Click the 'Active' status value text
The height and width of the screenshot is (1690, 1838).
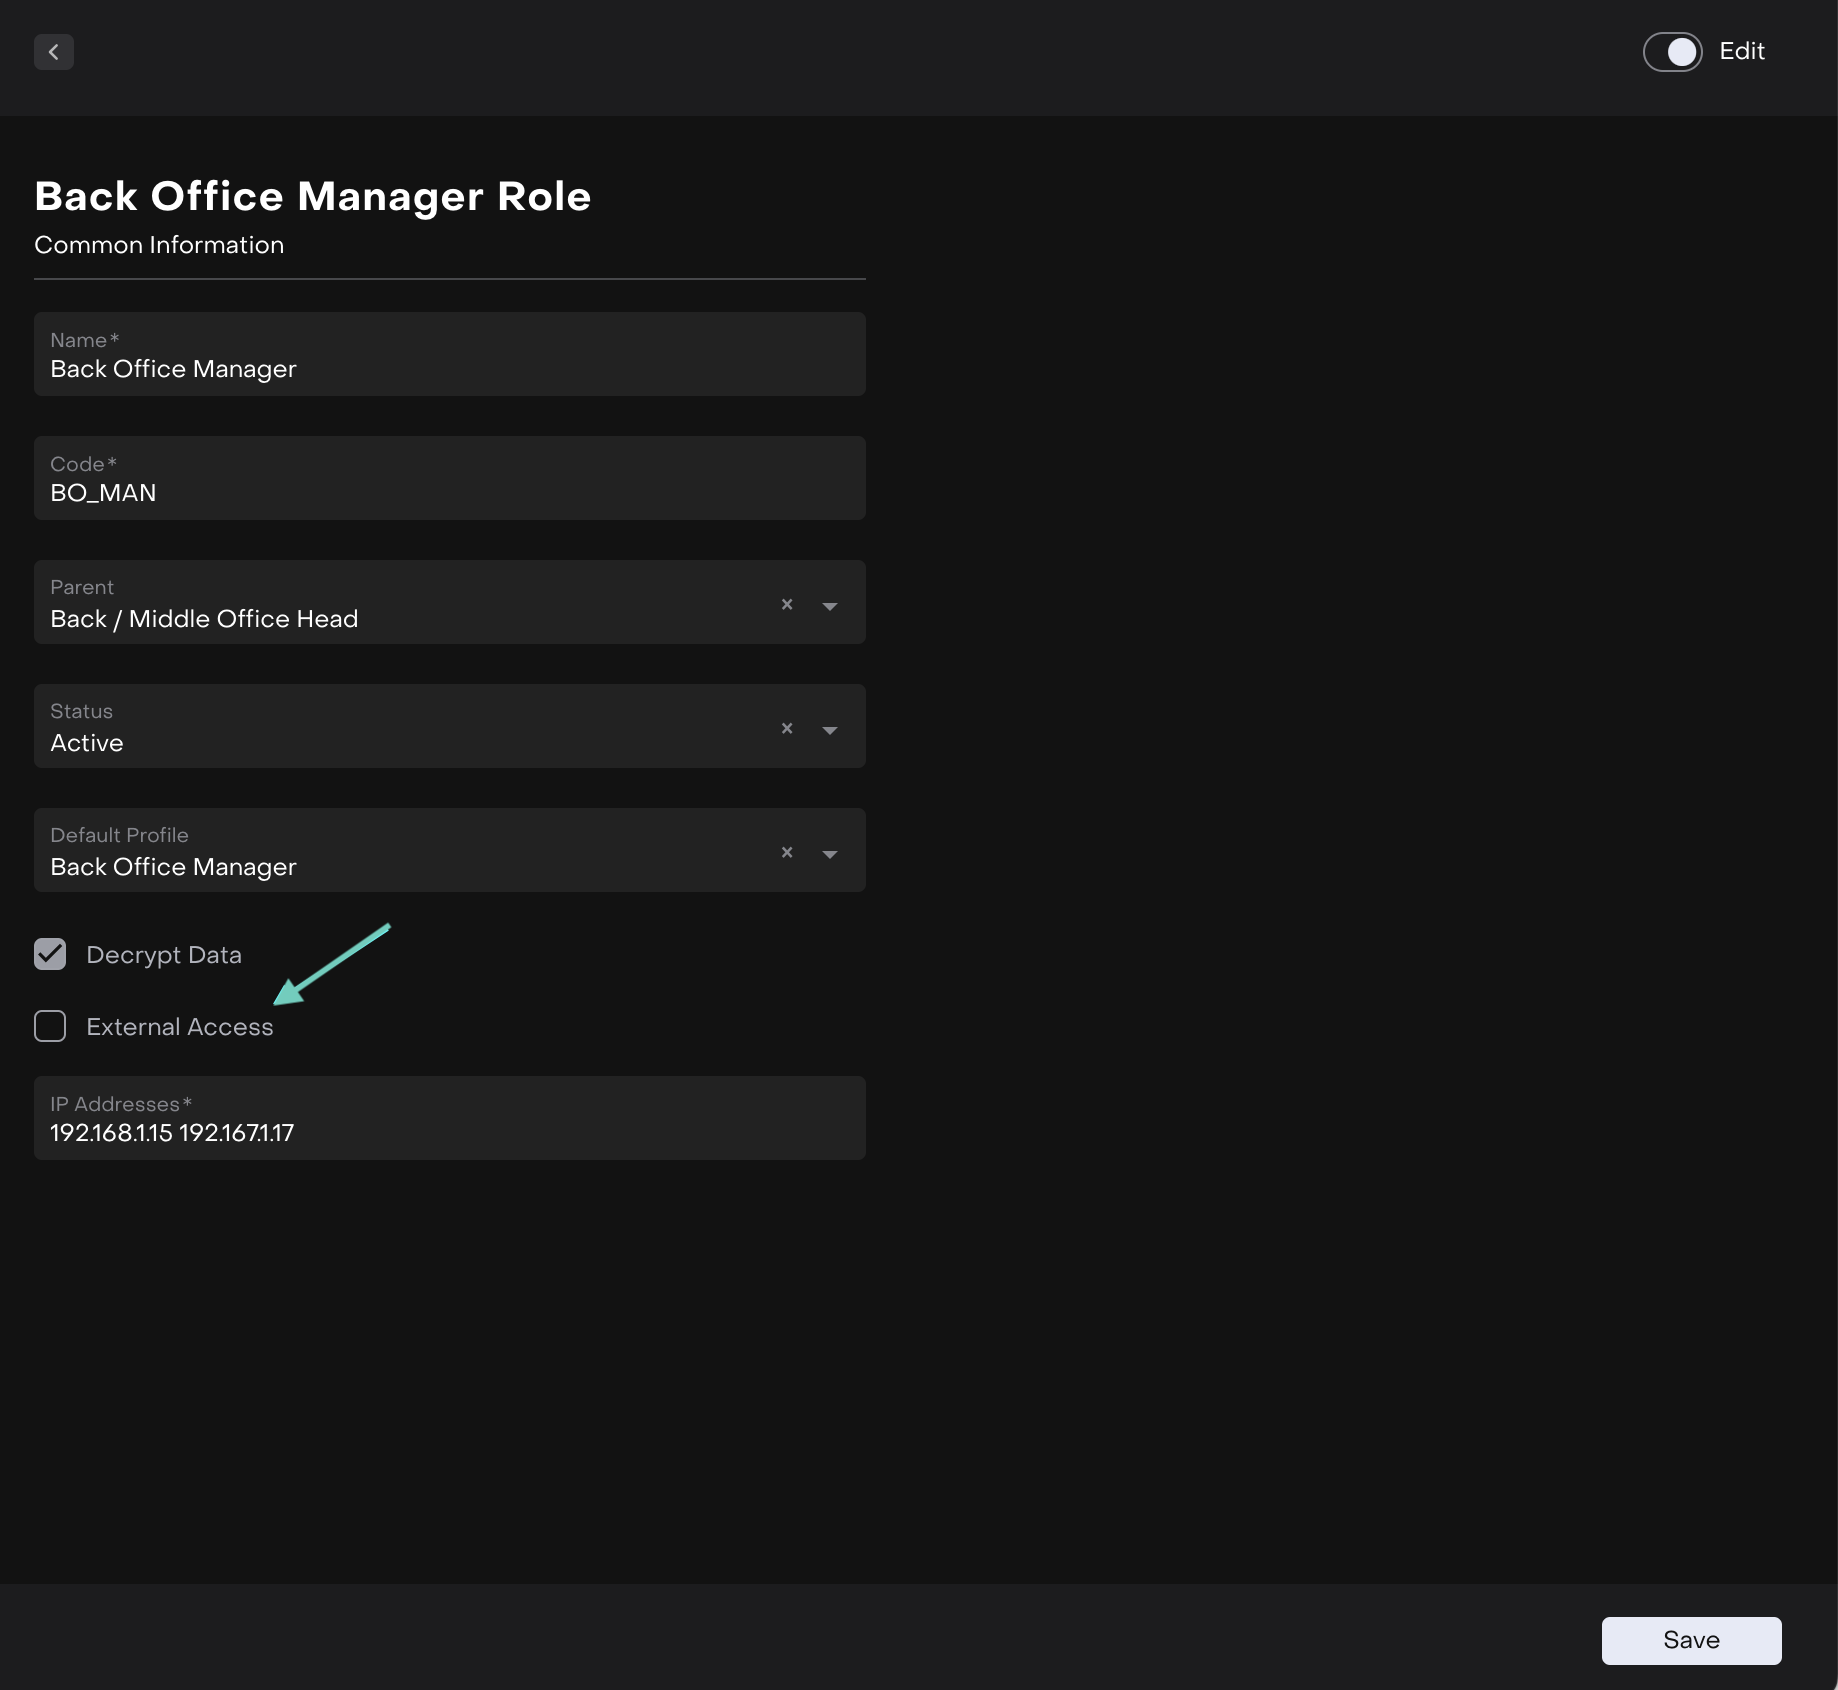[x=87, y=743]
